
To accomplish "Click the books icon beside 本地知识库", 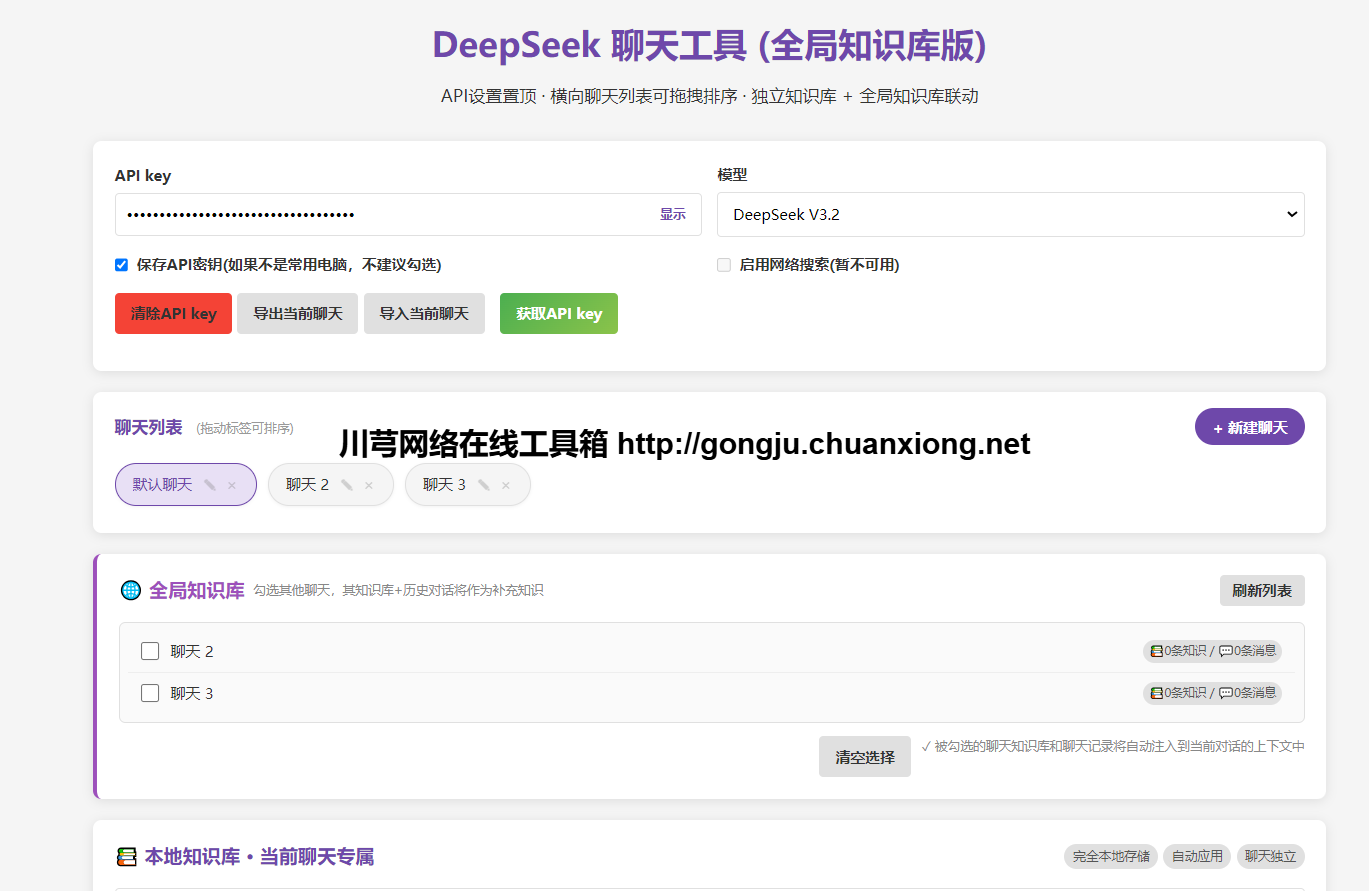I will (126, 857).
